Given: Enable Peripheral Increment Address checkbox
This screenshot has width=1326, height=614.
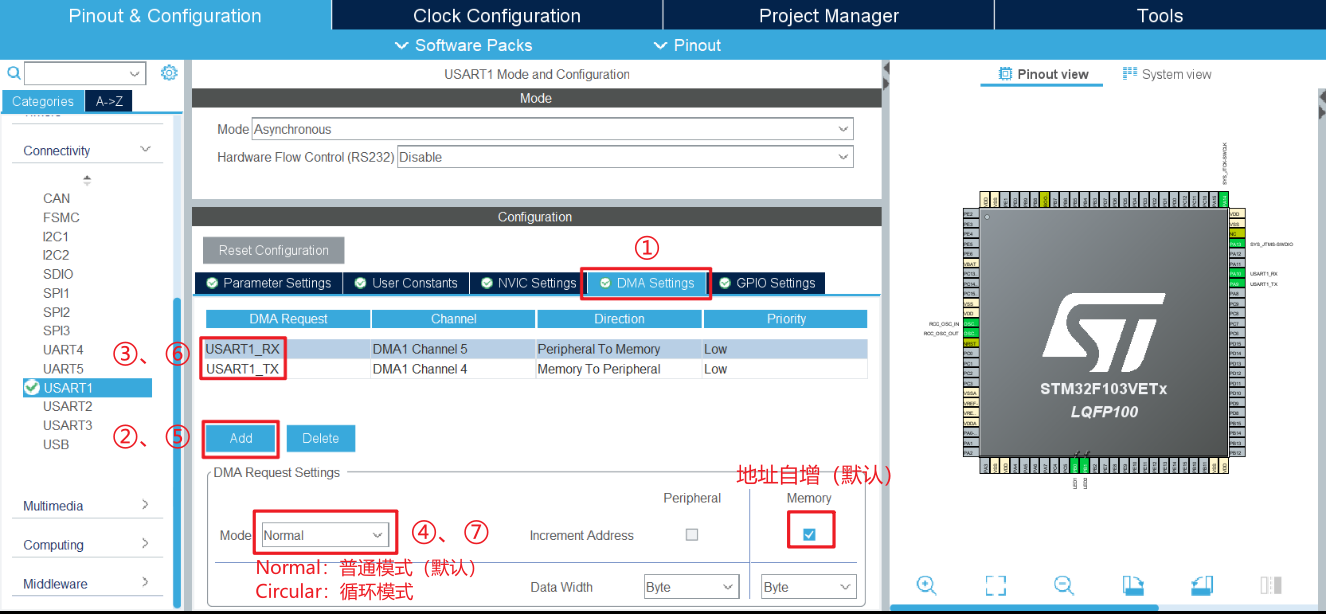Looking at the screenshot, I should 691,534.
